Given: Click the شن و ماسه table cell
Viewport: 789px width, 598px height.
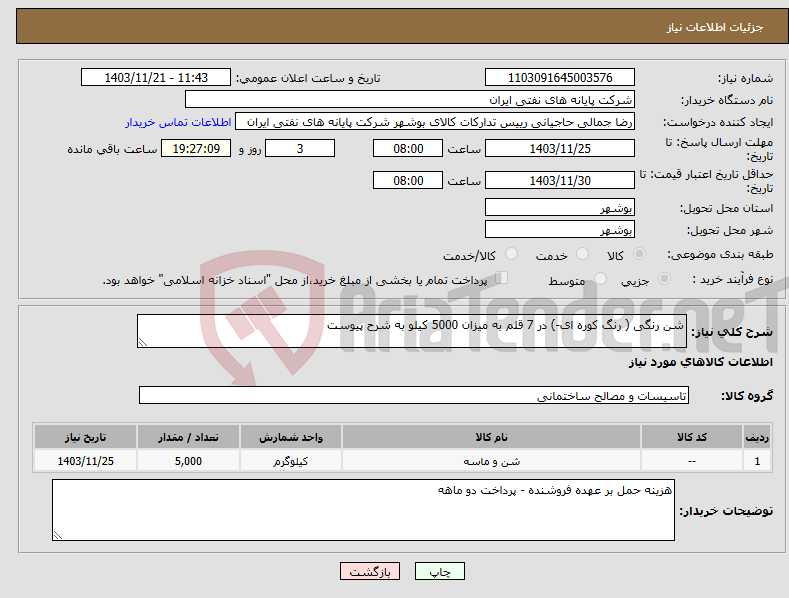Looking at the screenshot, I should 491,461.
